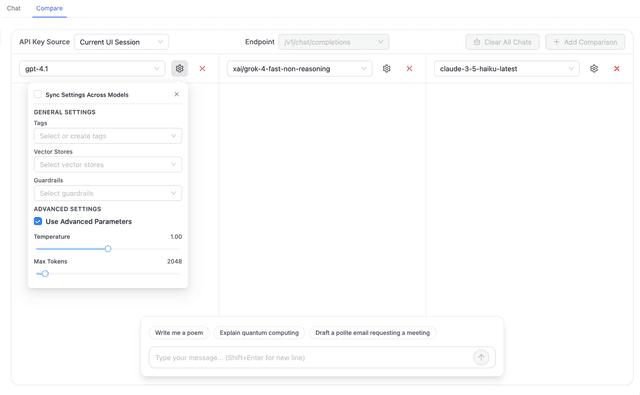Viewport: 640px width, 395px height.
Task: Click the Temperature slider handle
Action: pos(108,249)
